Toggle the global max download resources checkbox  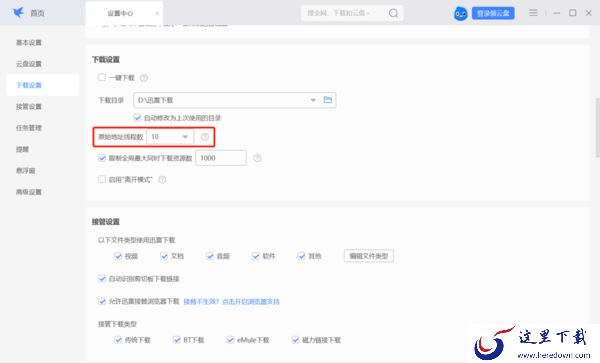[x=102, y=158]
